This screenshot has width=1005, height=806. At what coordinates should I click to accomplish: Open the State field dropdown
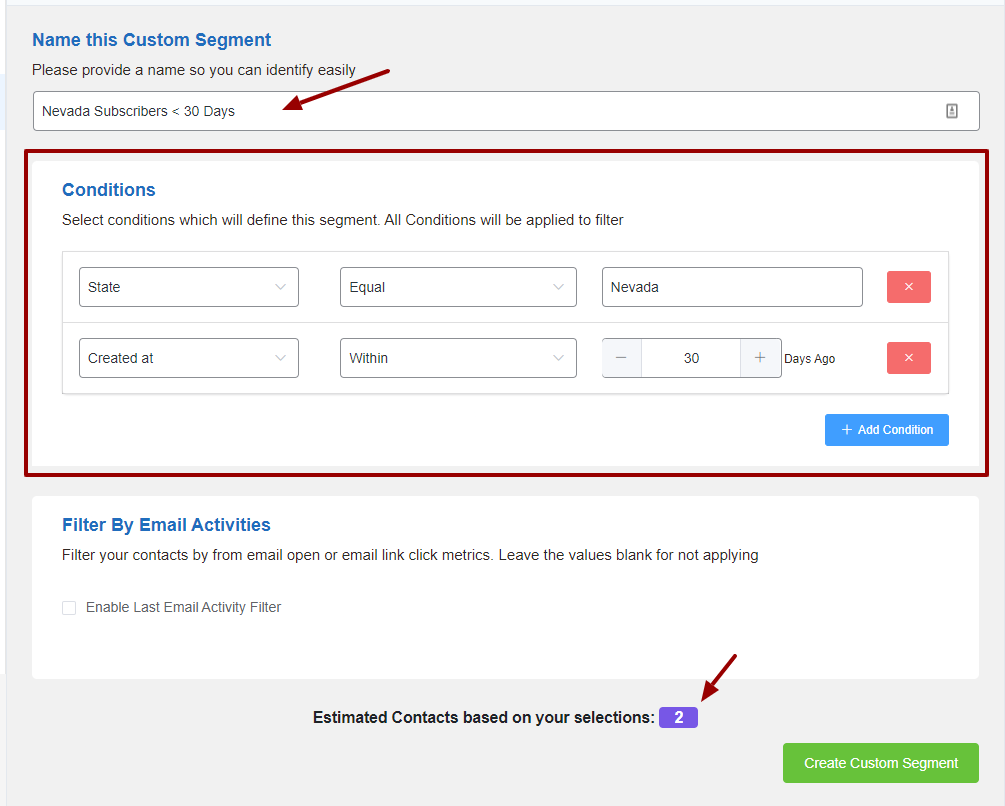point(188,287)
